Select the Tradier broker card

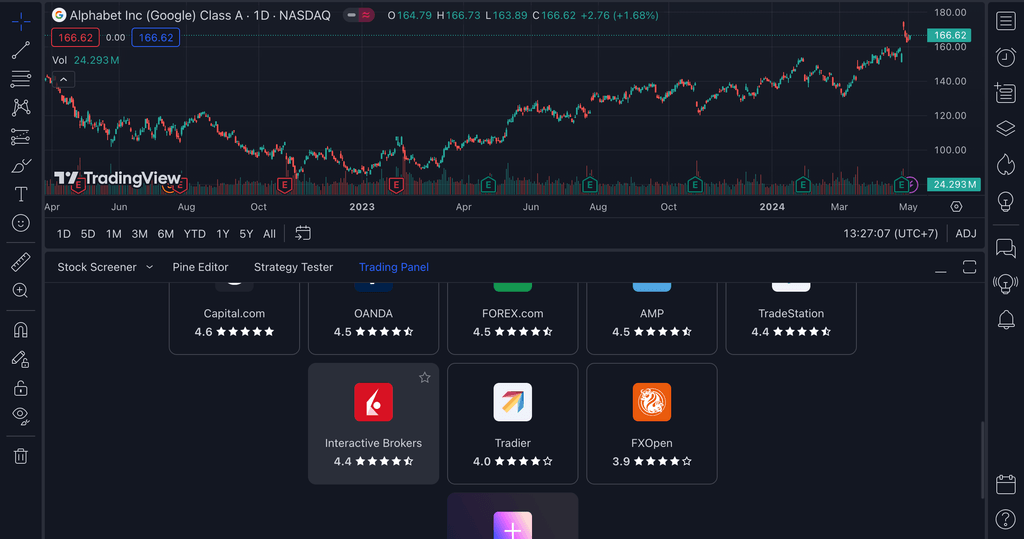[x=512, y=423]
